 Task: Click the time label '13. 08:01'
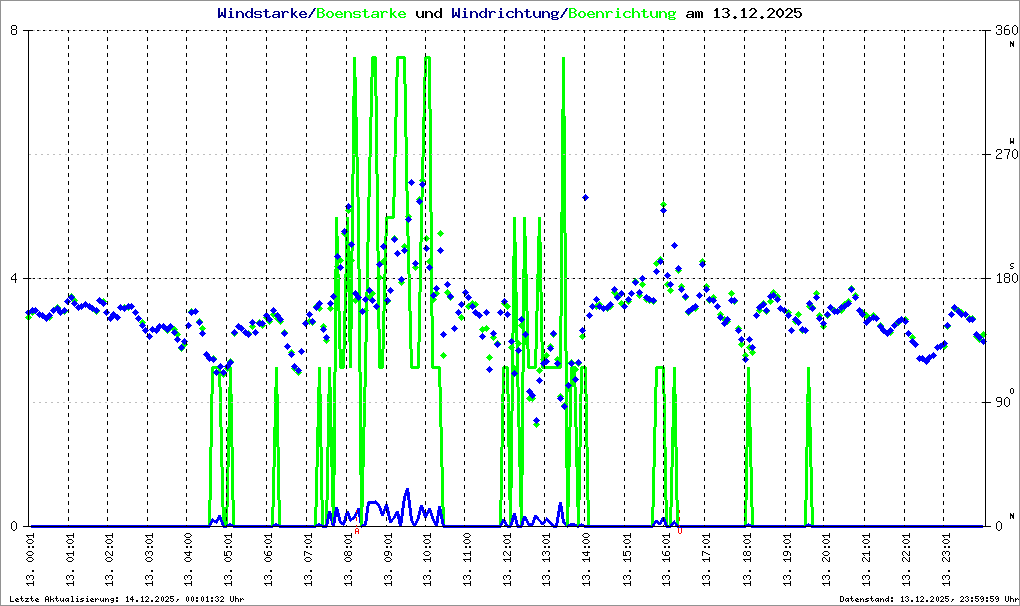point(348,559)
